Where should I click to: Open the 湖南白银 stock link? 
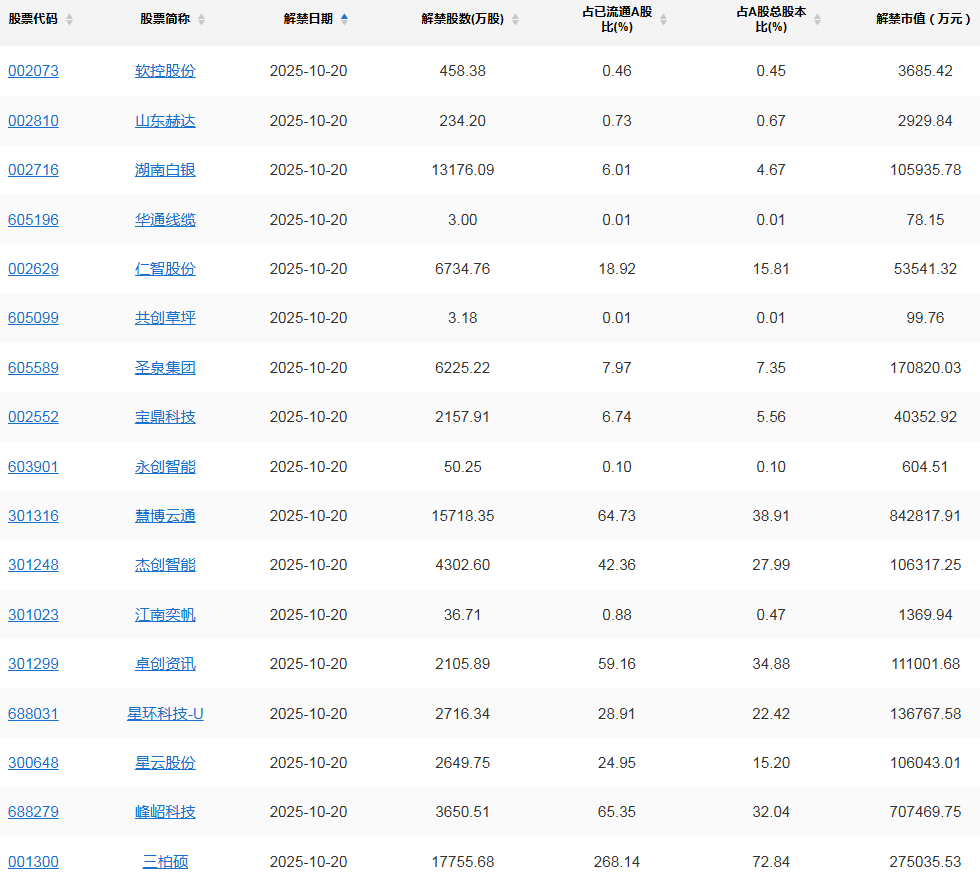point(165,170)
